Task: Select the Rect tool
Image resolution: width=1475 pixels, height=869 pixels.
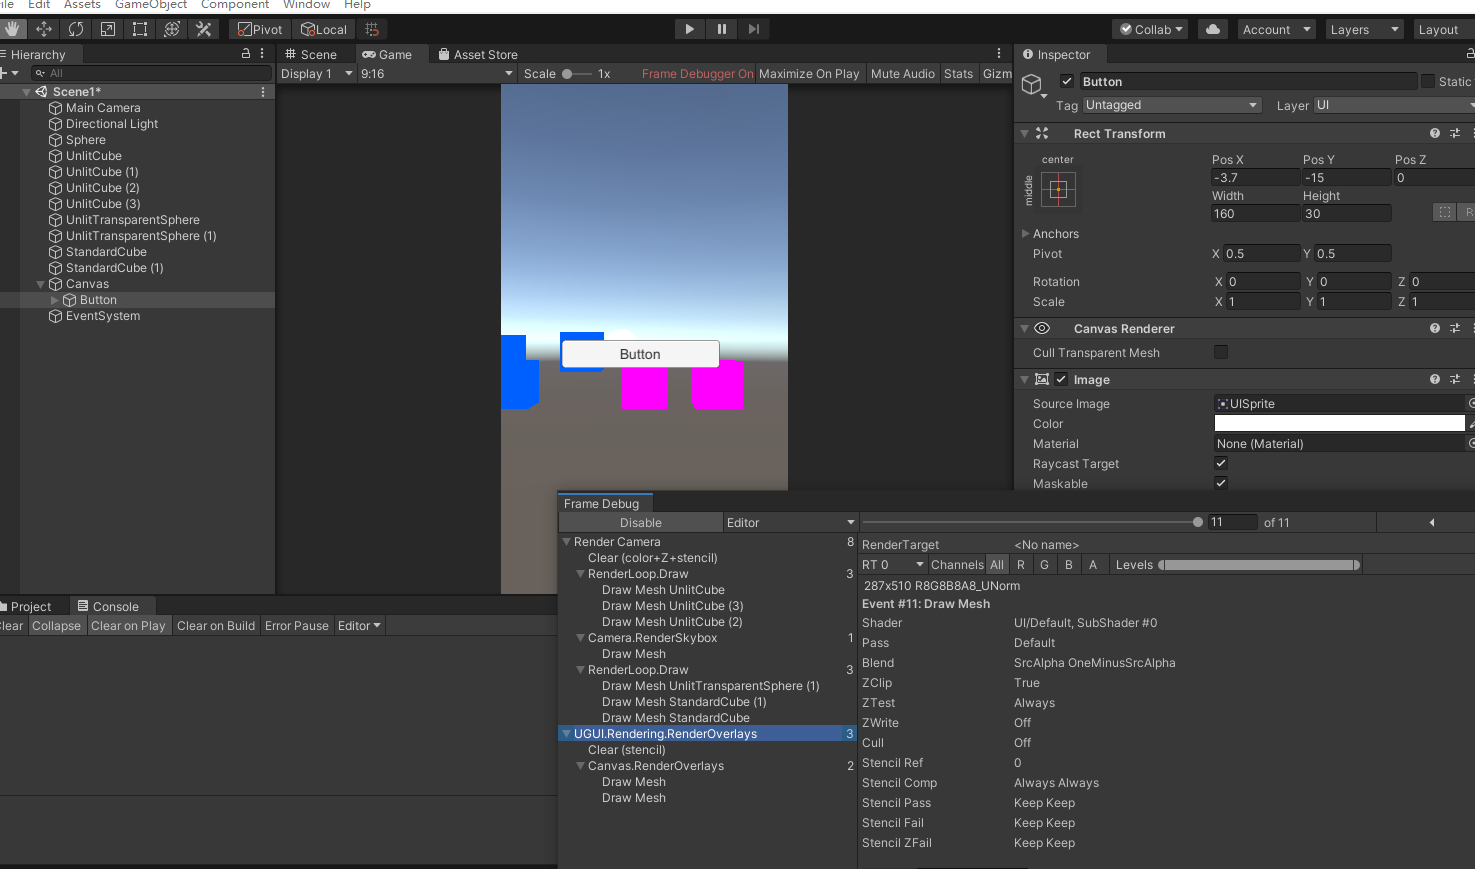Action: [140, 29]
